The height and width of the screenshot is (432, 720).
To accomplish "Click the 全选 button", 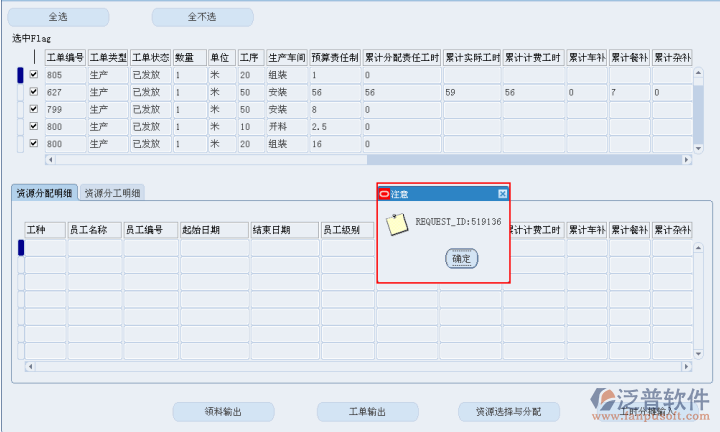I will point(58,18).
